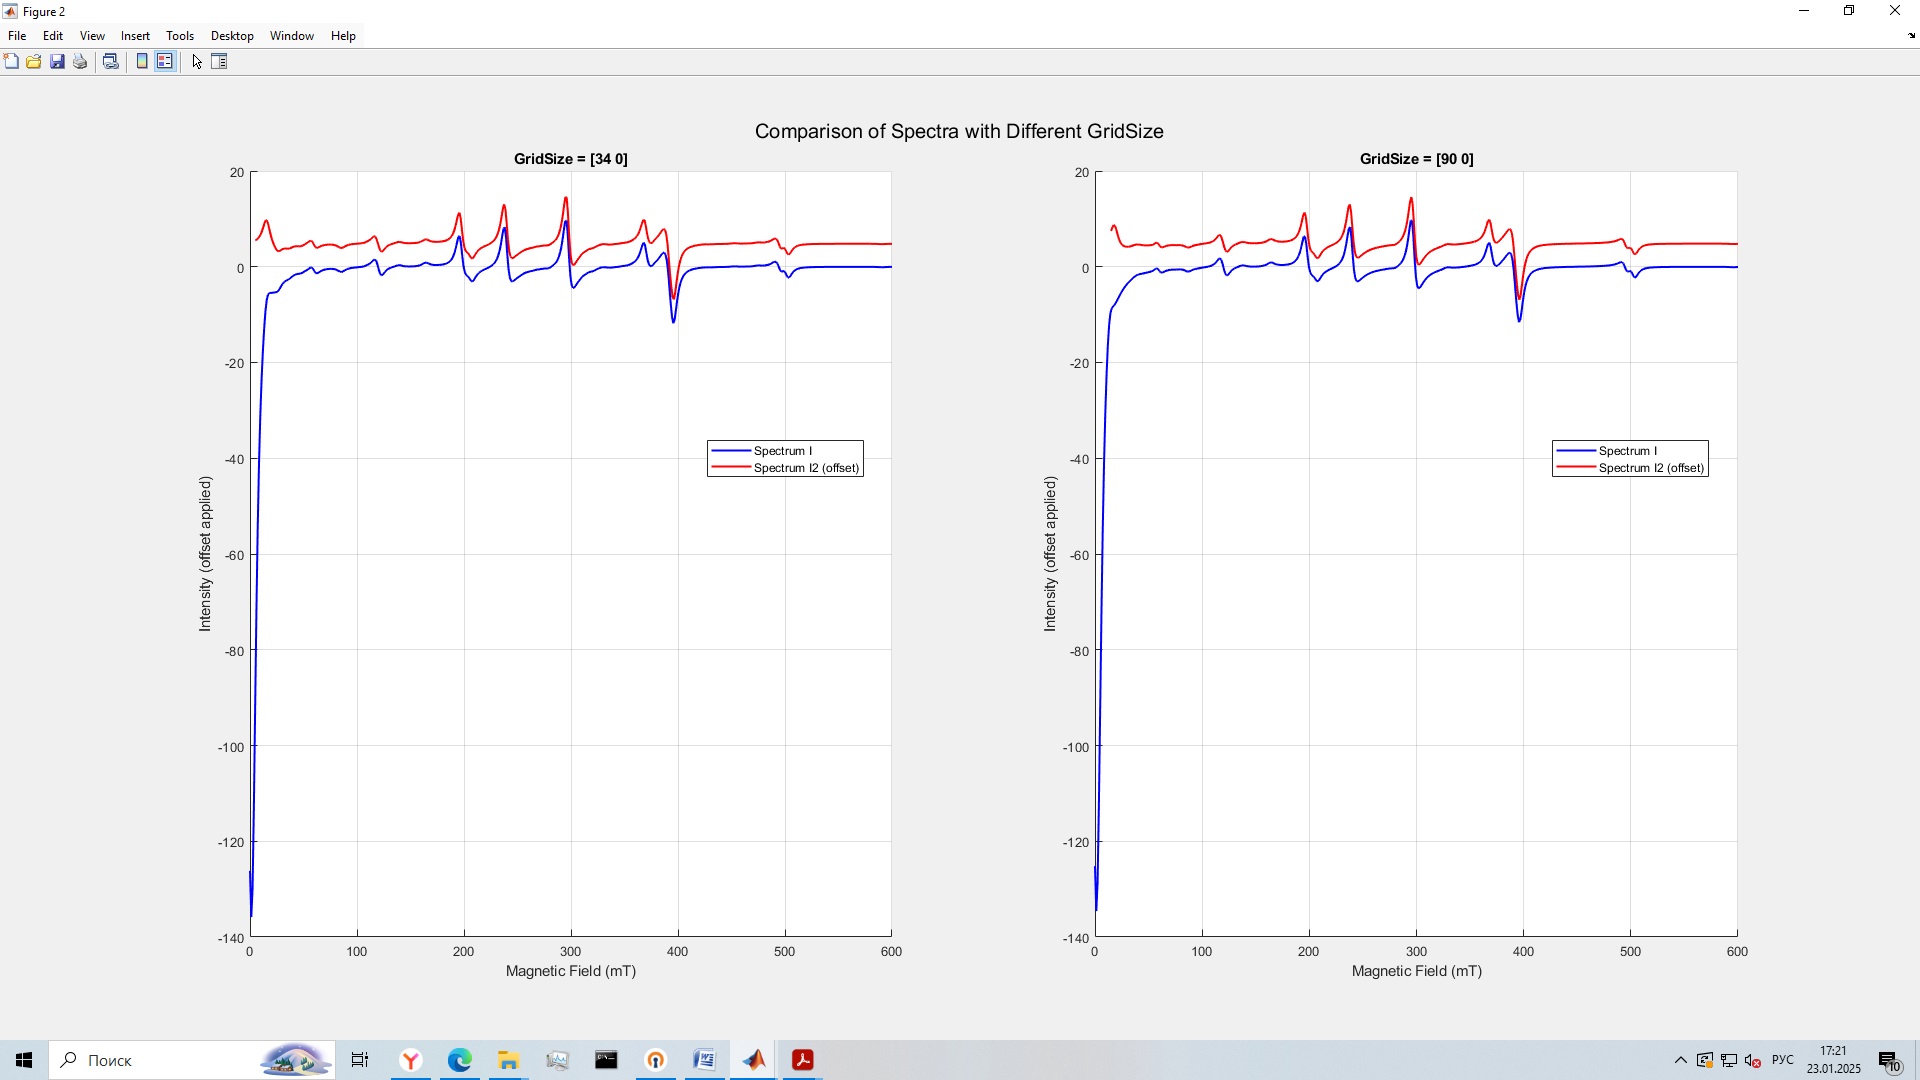
Task: Open the clock showing 17:21
Action: (1834, 1060)
